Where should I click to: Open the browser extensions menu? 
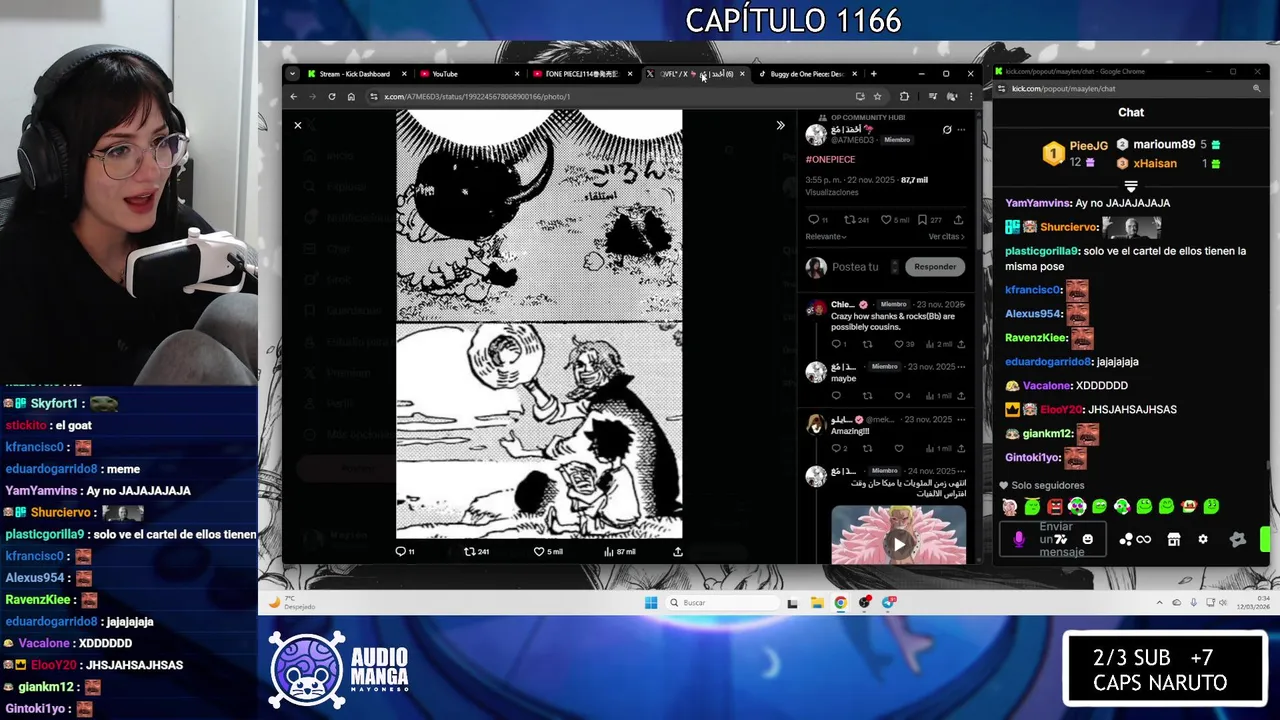click(904, 97)
